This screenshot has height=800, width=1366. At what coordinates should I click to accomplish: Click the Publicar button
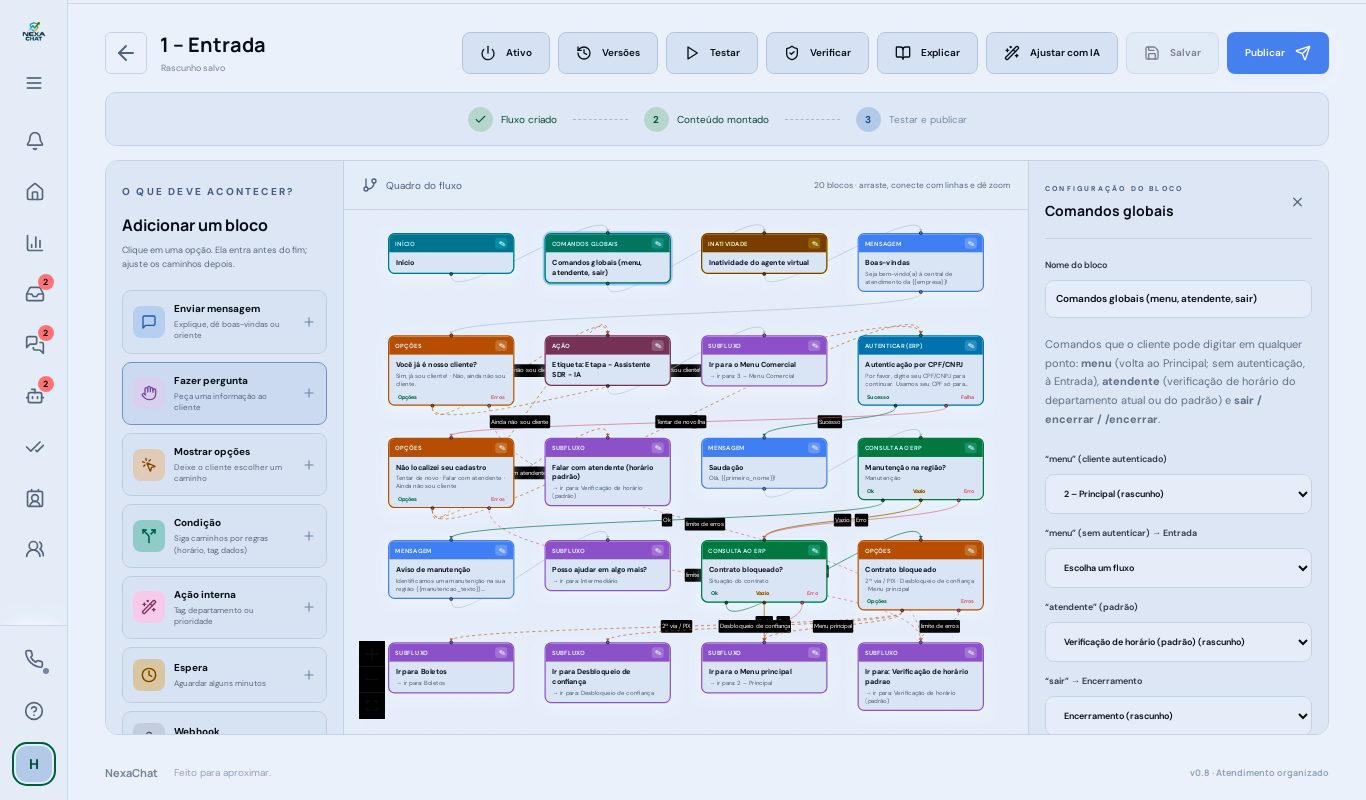(x=1278, y=53)
